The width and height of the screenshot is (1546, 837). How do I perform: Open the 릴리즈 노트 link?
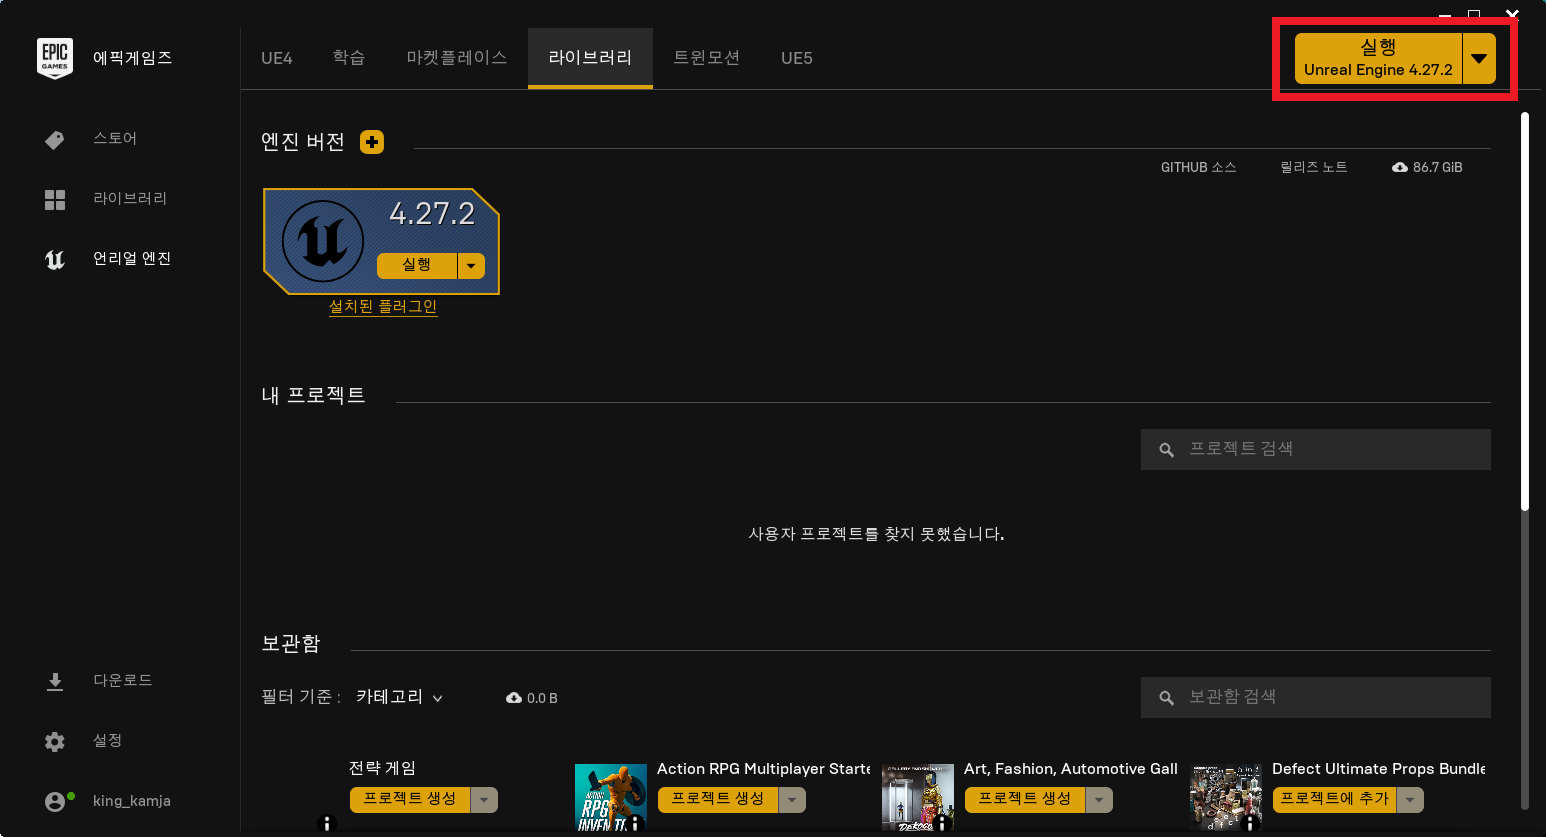click(1314, 167)
